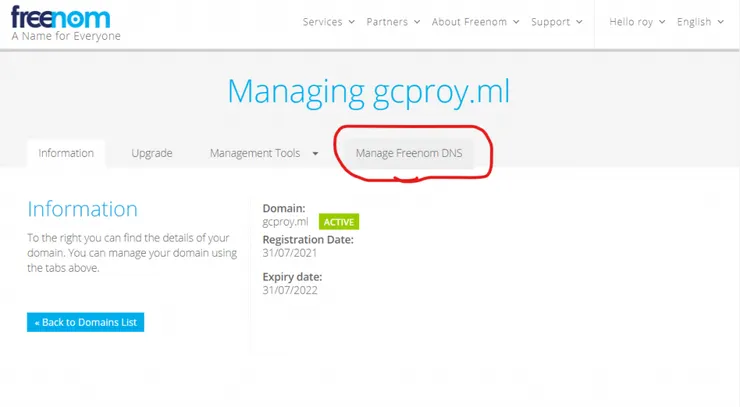The image size is (740, 407).
Task: Open the Manage Freenom DNS tab
Action: pos(409,153)
